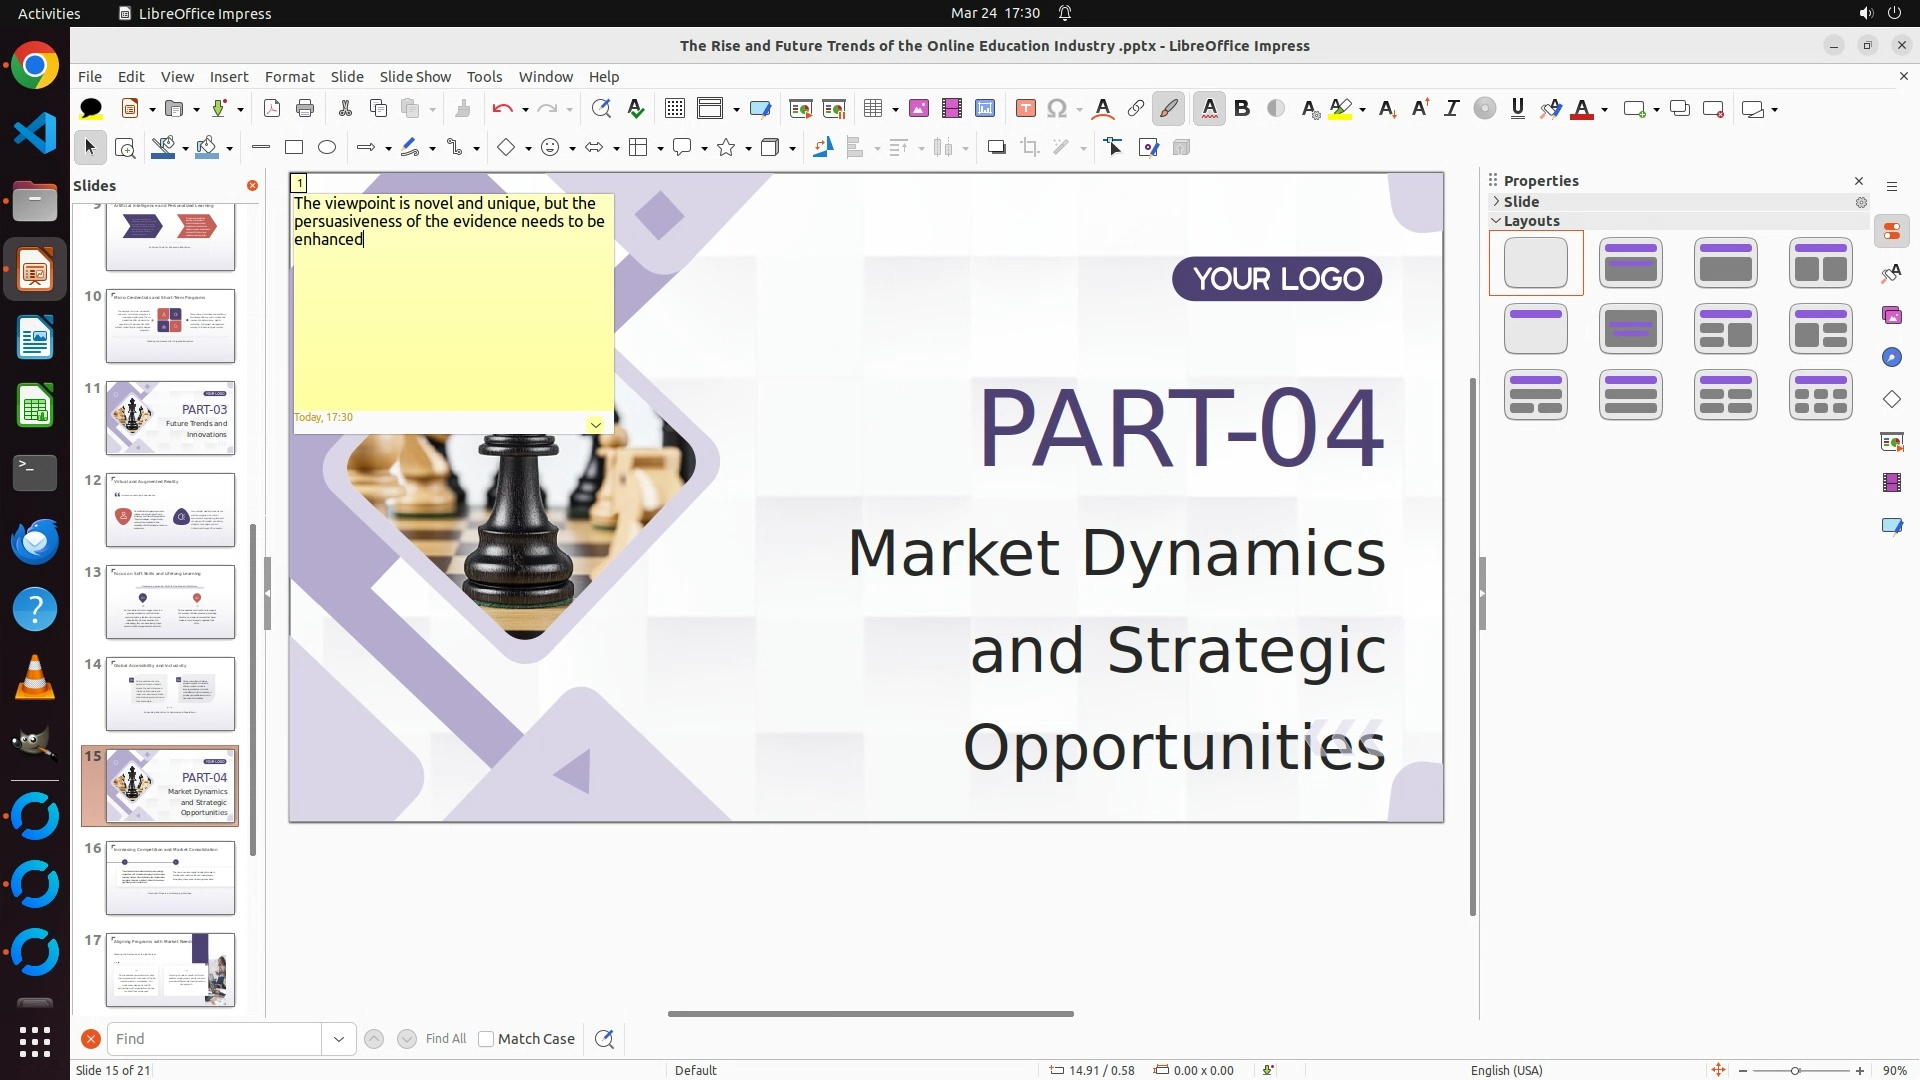Open the Insert Special Character tool

tap(1057, 109)
